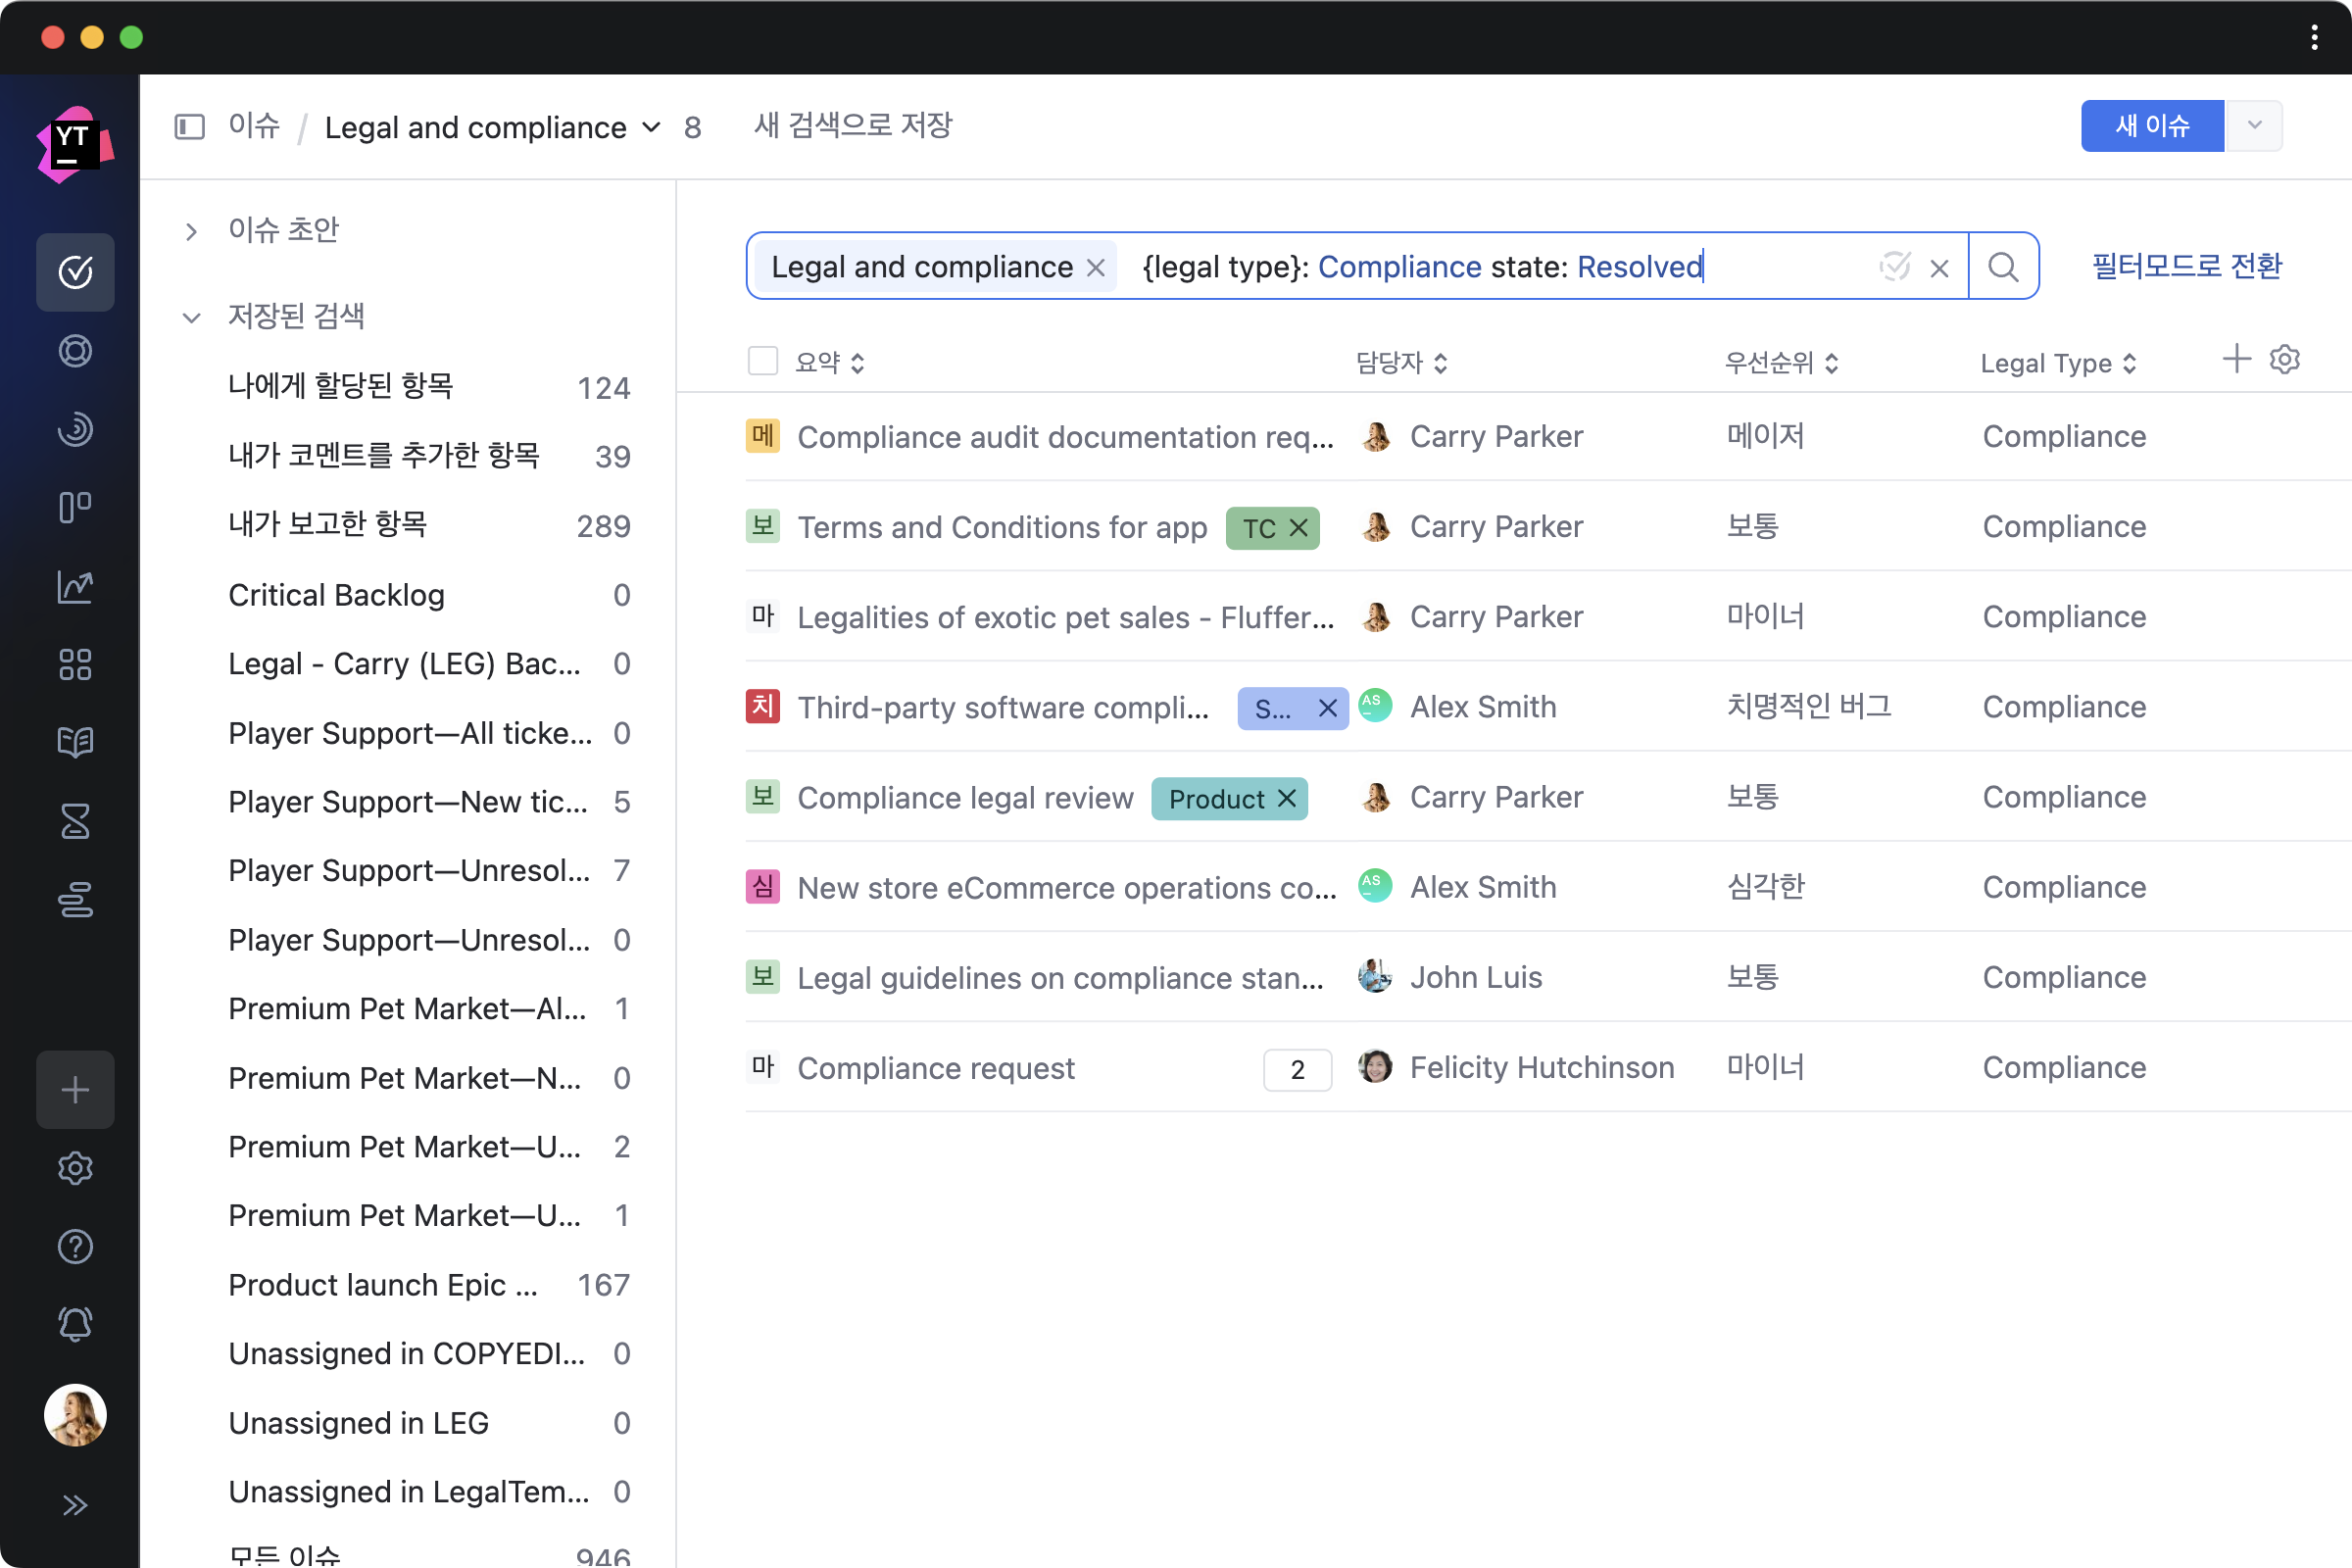Click the 새 검색으로 저장 button
2352x1568 pixels.
tap(852, 126)
